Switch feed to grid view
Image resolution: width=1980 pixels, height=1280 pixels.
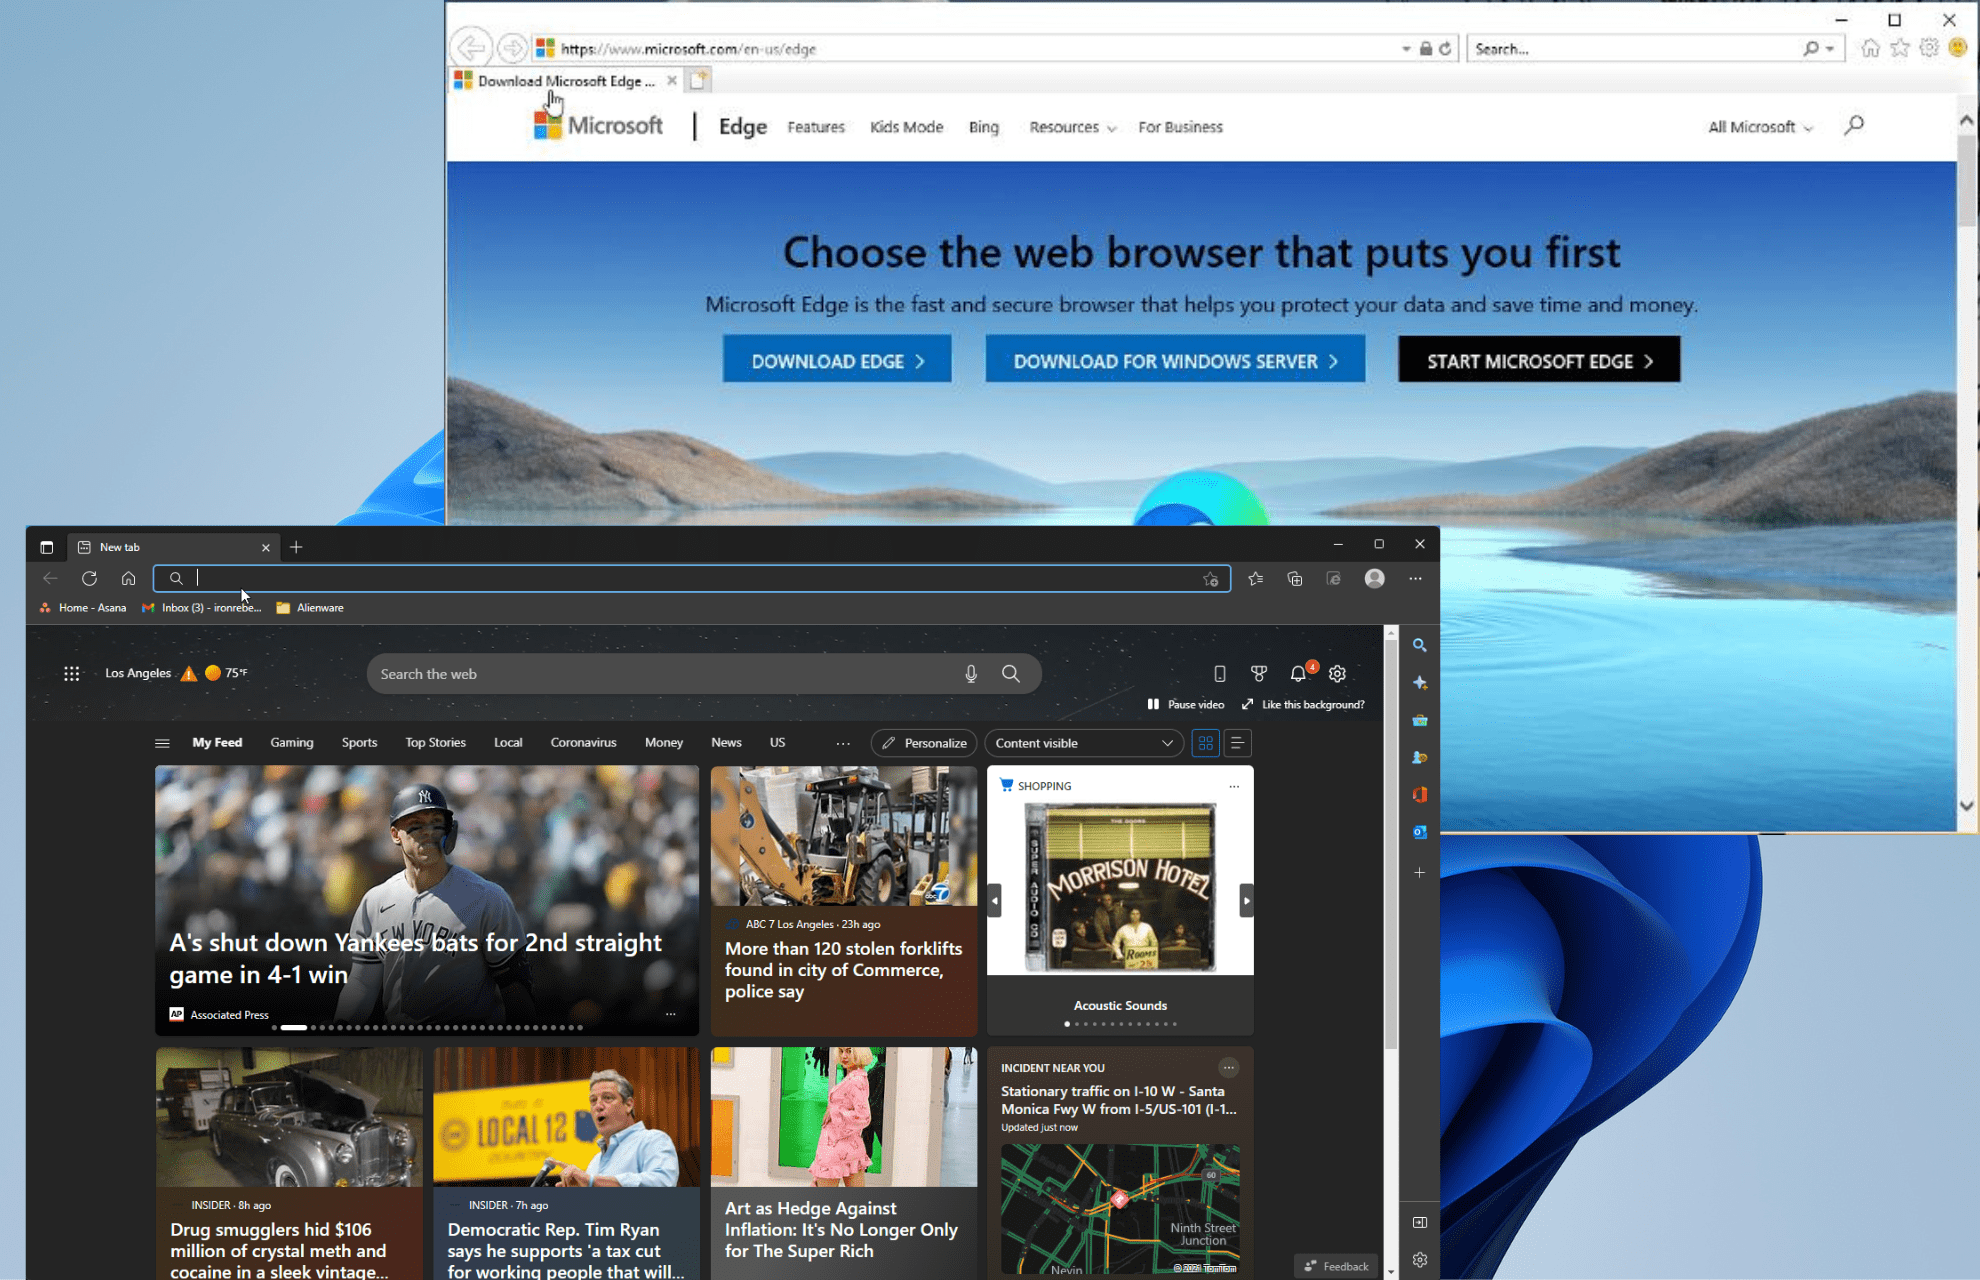coord(1205,743)
